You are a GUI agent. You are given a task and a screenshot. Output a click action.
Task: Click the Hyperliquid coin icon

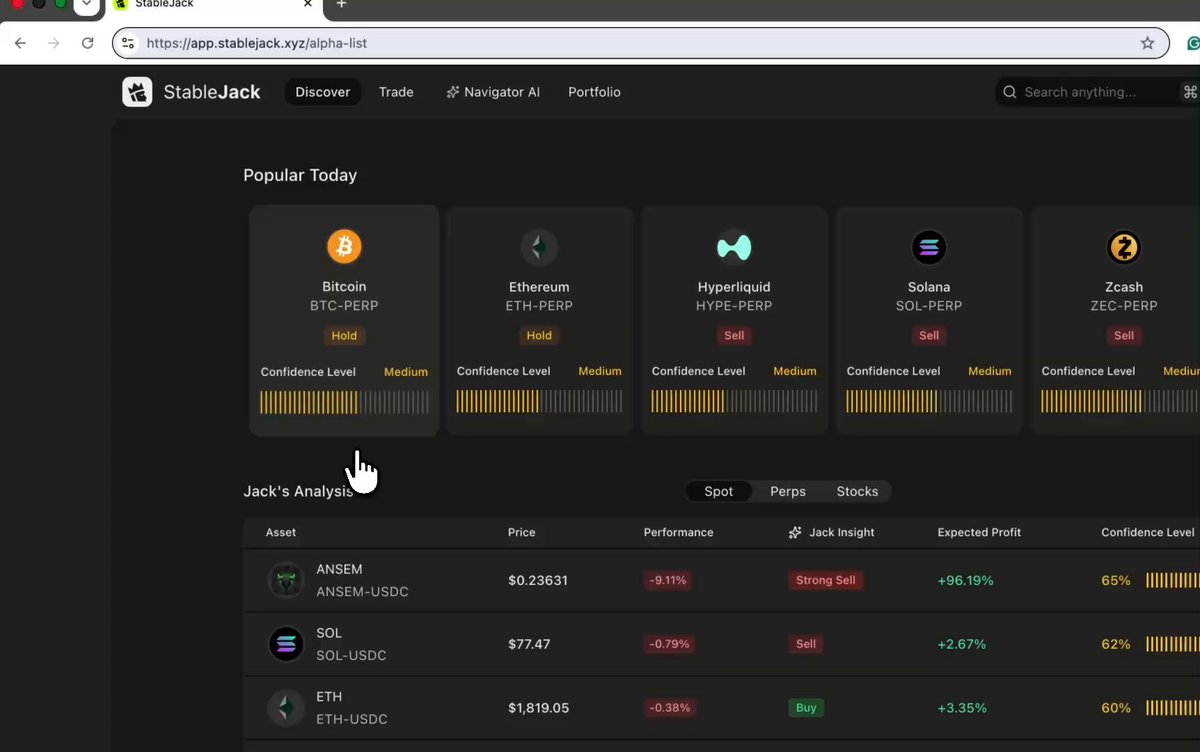tap(734, 247)
